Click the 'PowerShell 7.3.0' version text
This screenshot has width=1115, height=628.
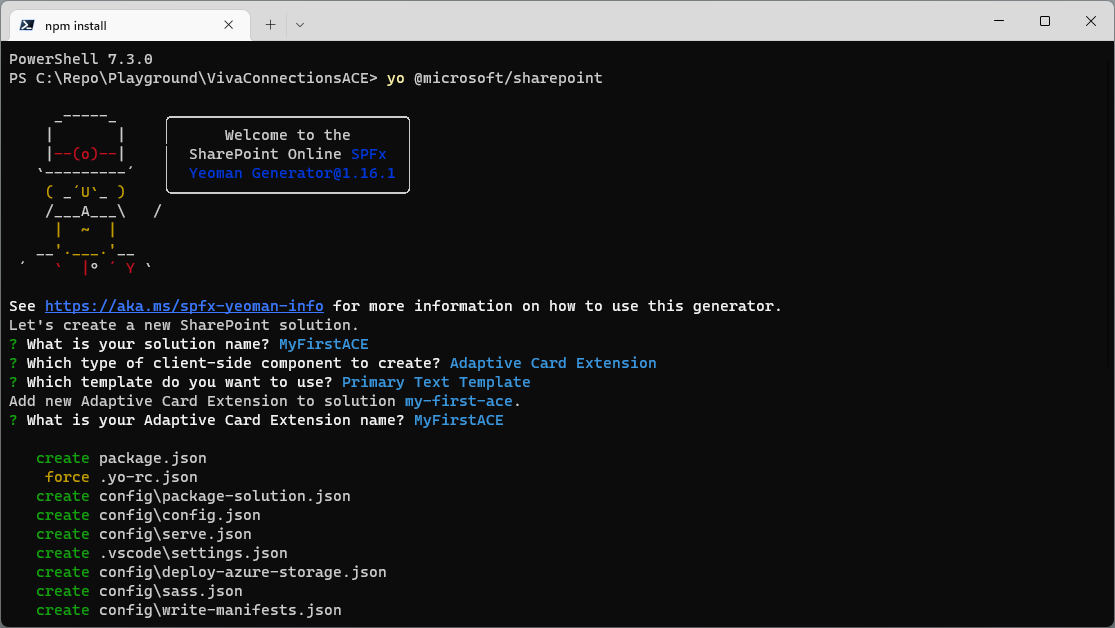(81, 59)
